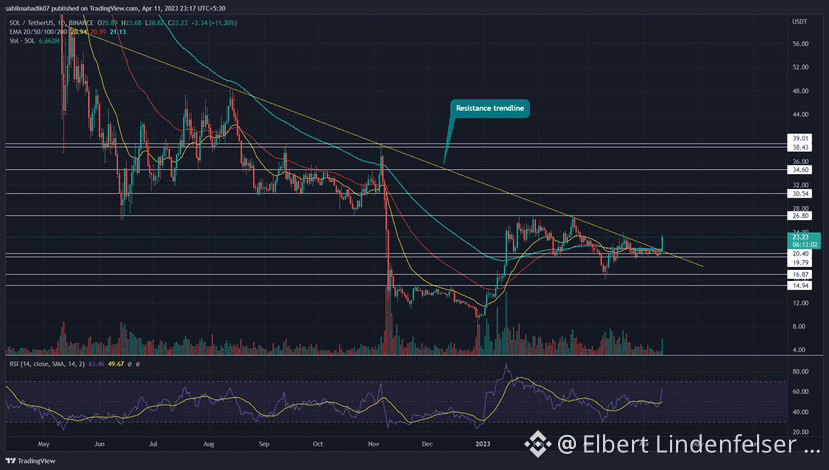This screenshot has width=829, height=470.
Task: Click the TradingView logo at bottom left
Action: pos(30,461)
